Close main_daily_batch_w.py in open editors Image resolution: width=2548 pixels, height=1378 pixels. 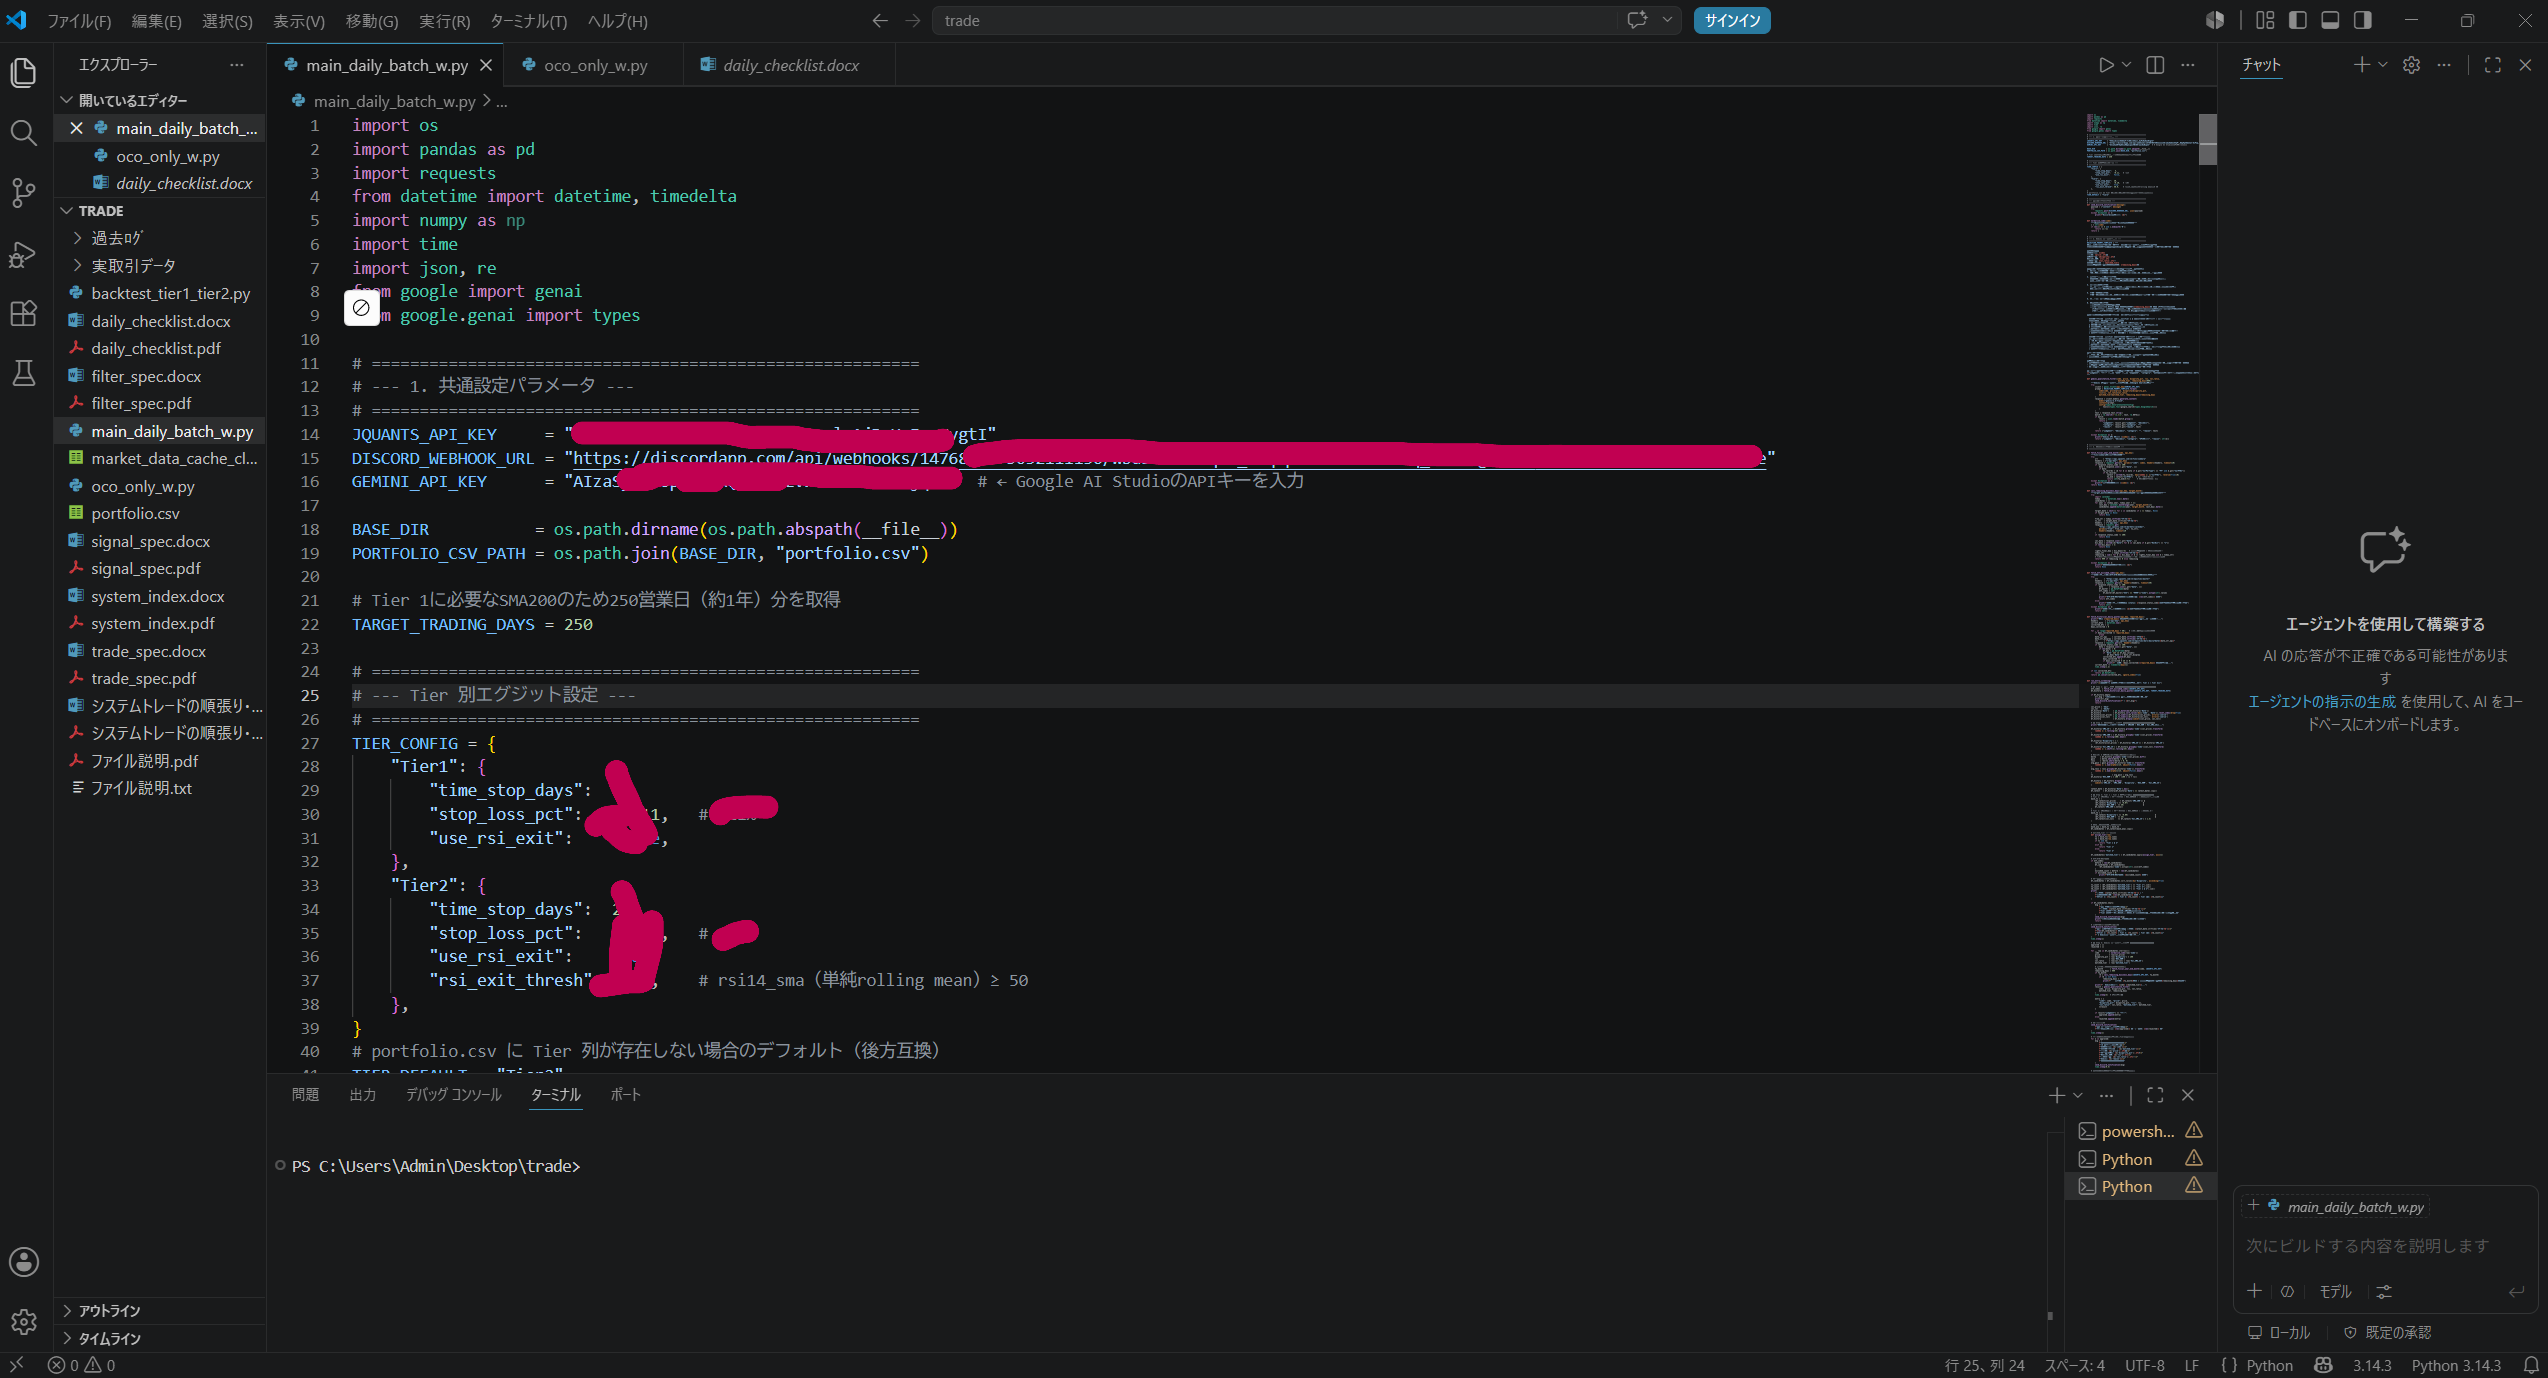pos(76,128)
